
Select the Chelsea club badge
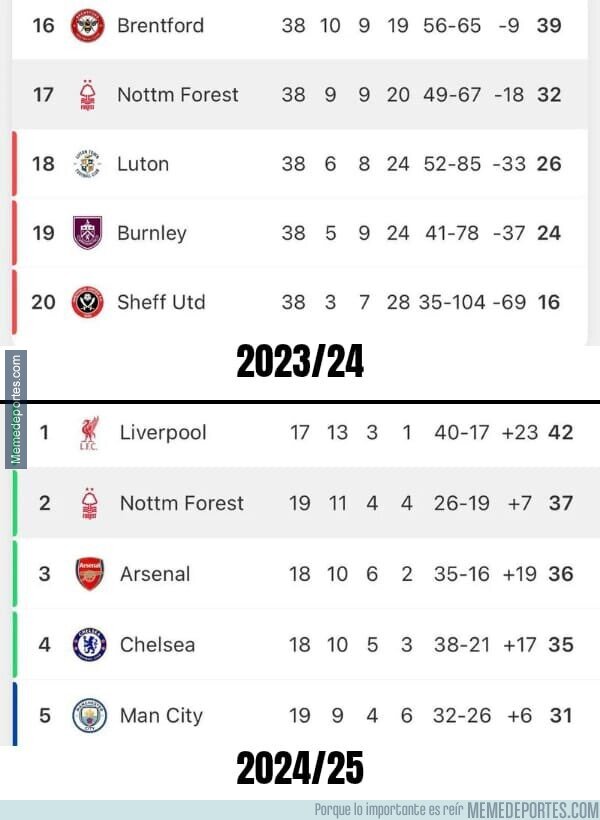point(89,644)
